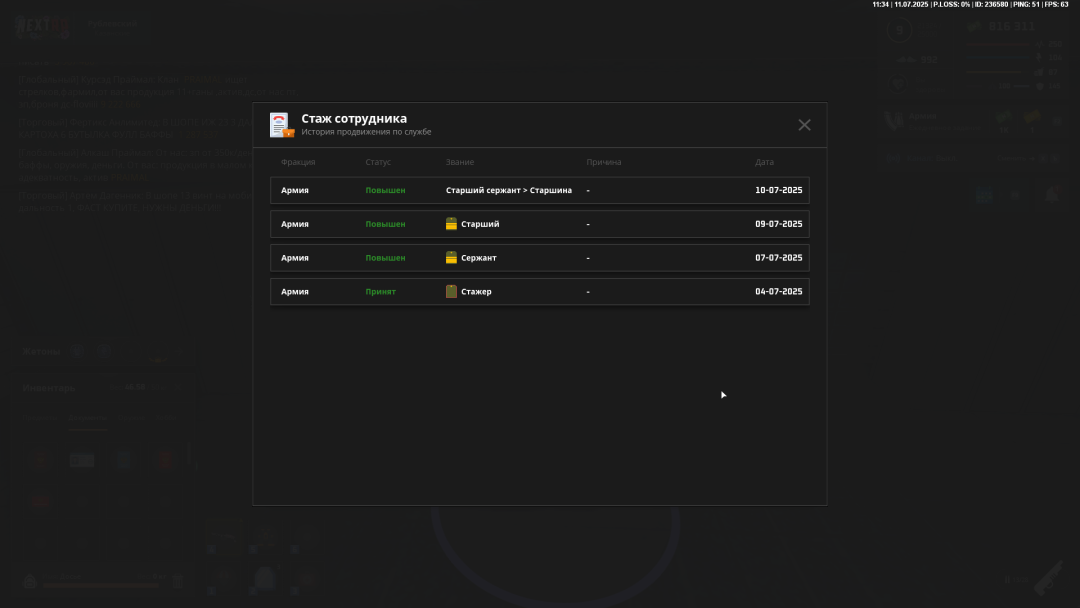Click the Стаж сотрудника title
The width and height of the screenshot is (1080, 608).
click(x=354, y=118)
